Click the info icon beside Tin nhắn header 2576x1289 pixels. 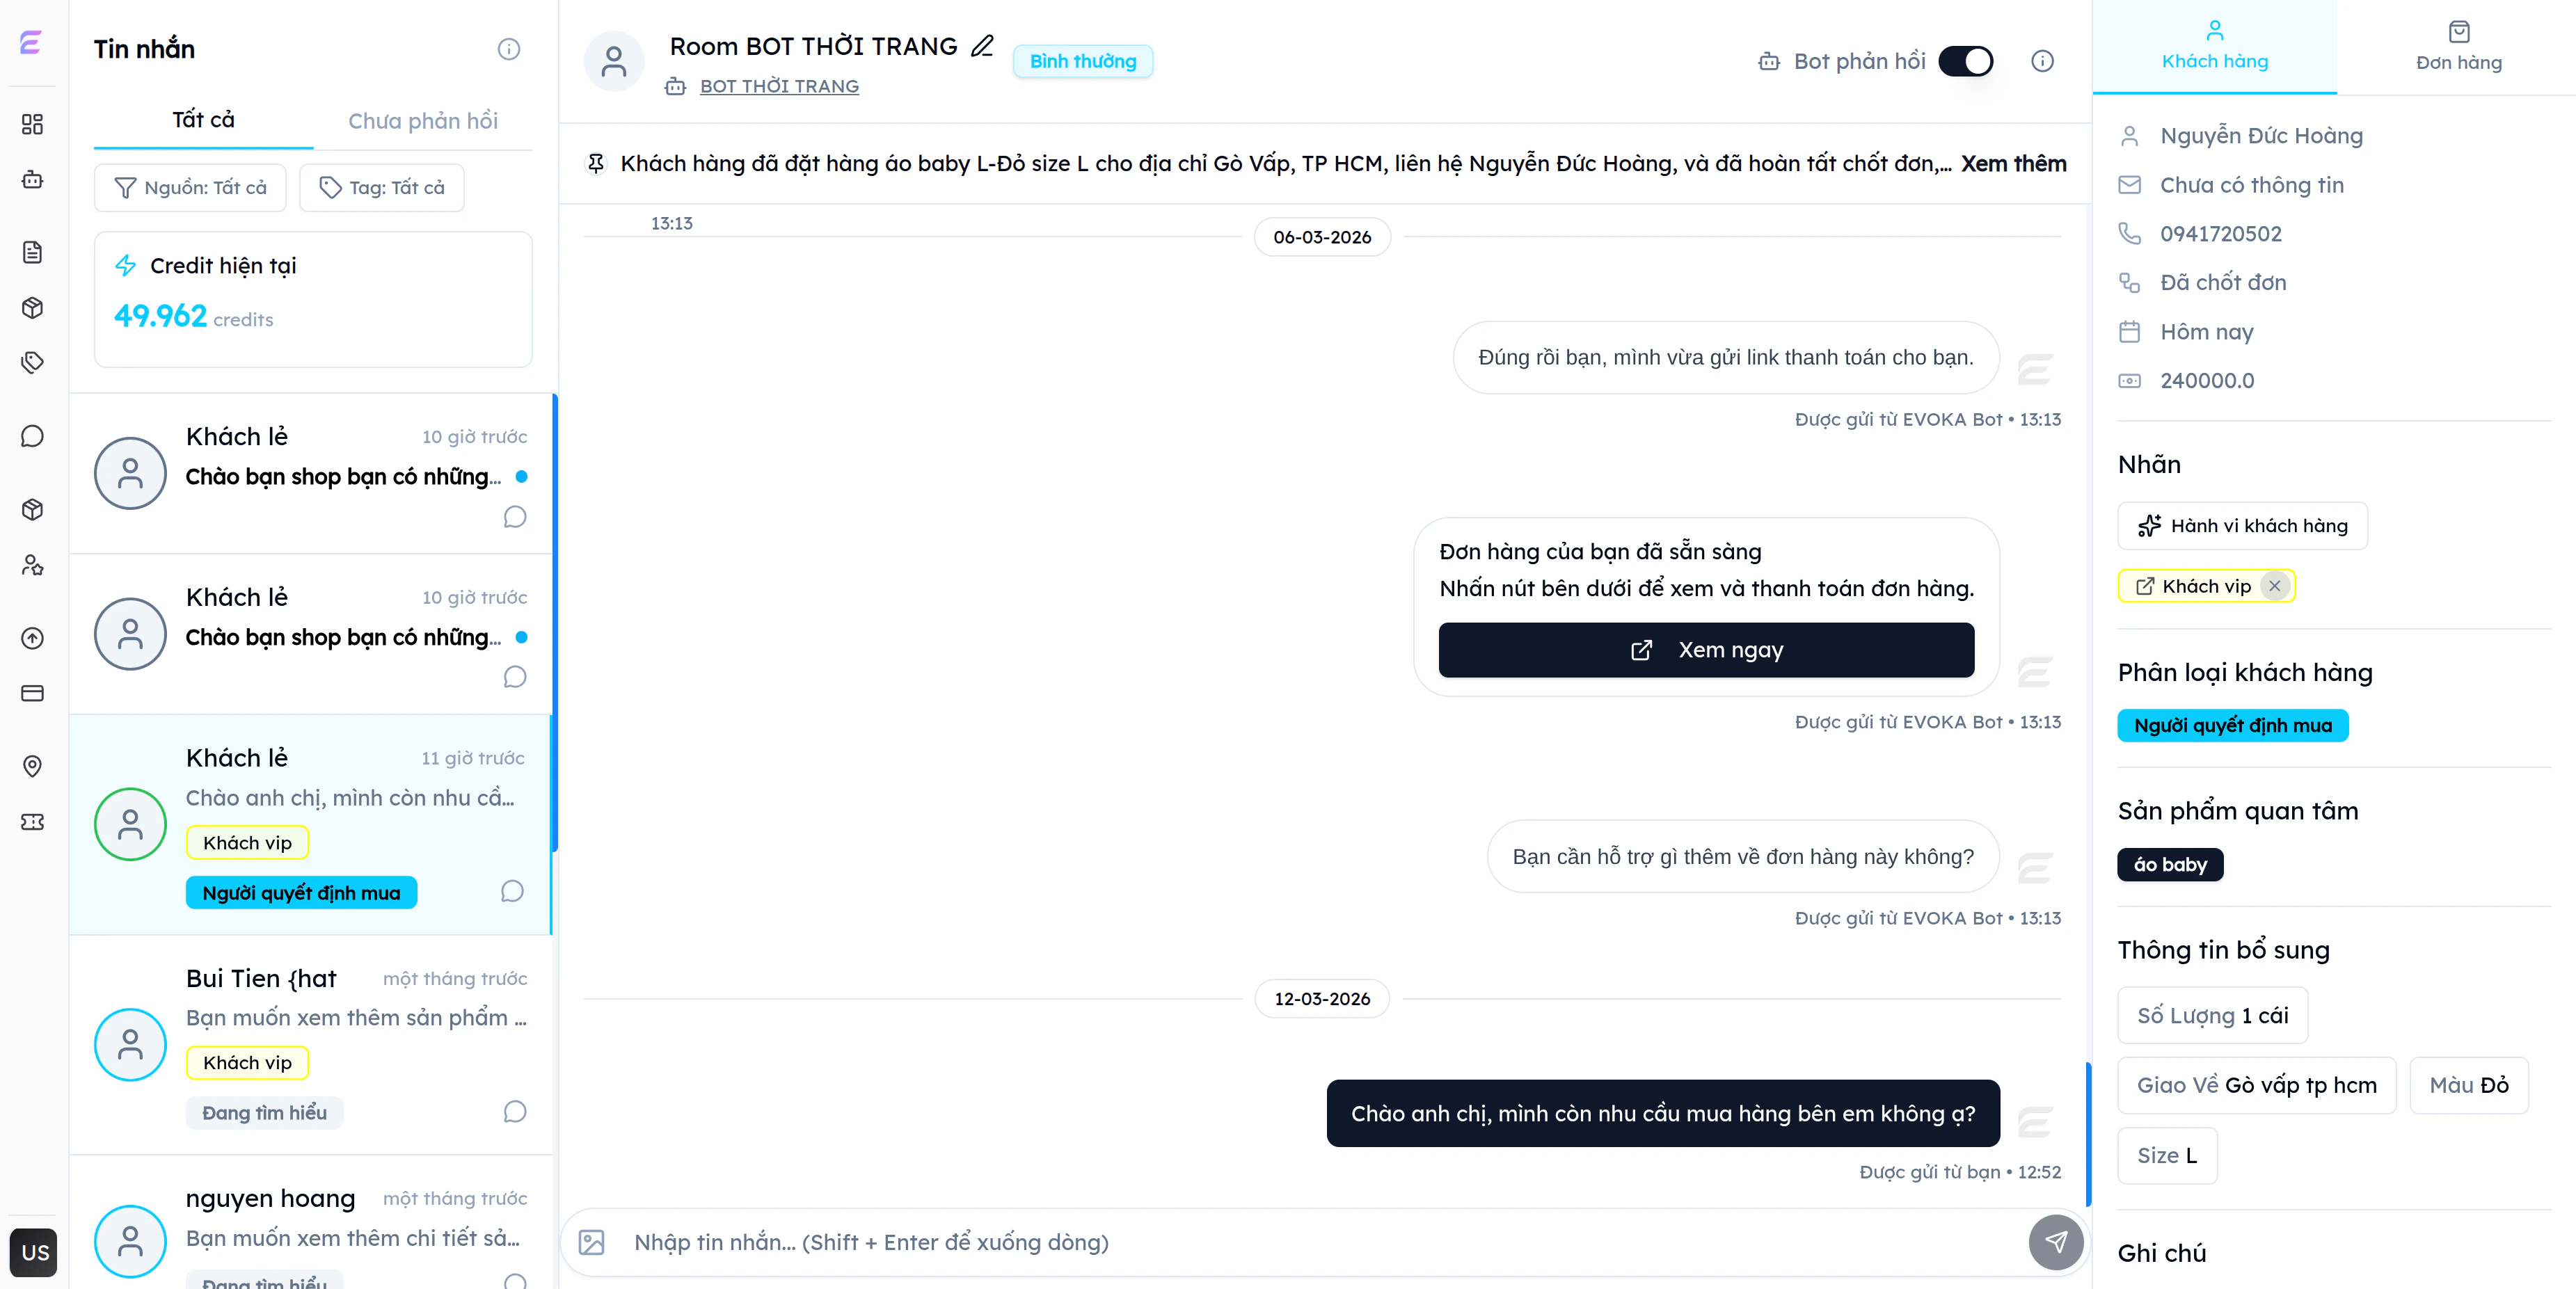pyautogui.click(x=509, y=48)
